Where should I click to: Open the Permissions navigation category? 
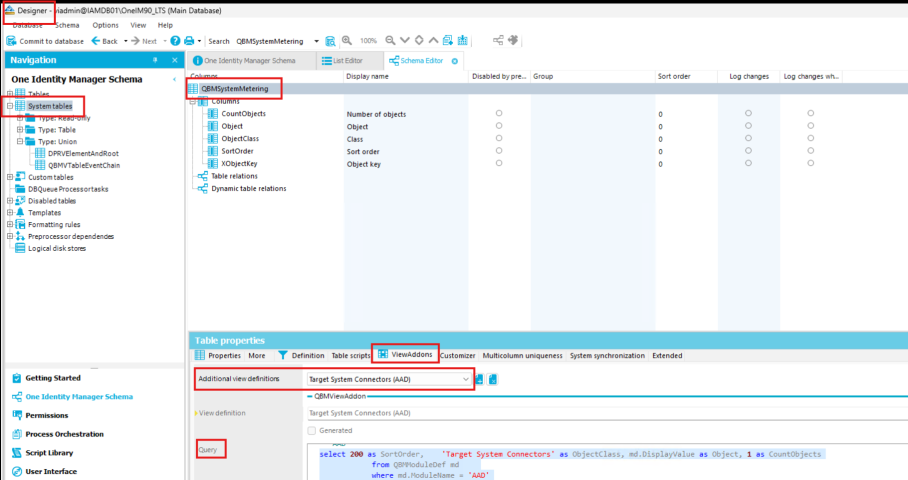(46, 415)
